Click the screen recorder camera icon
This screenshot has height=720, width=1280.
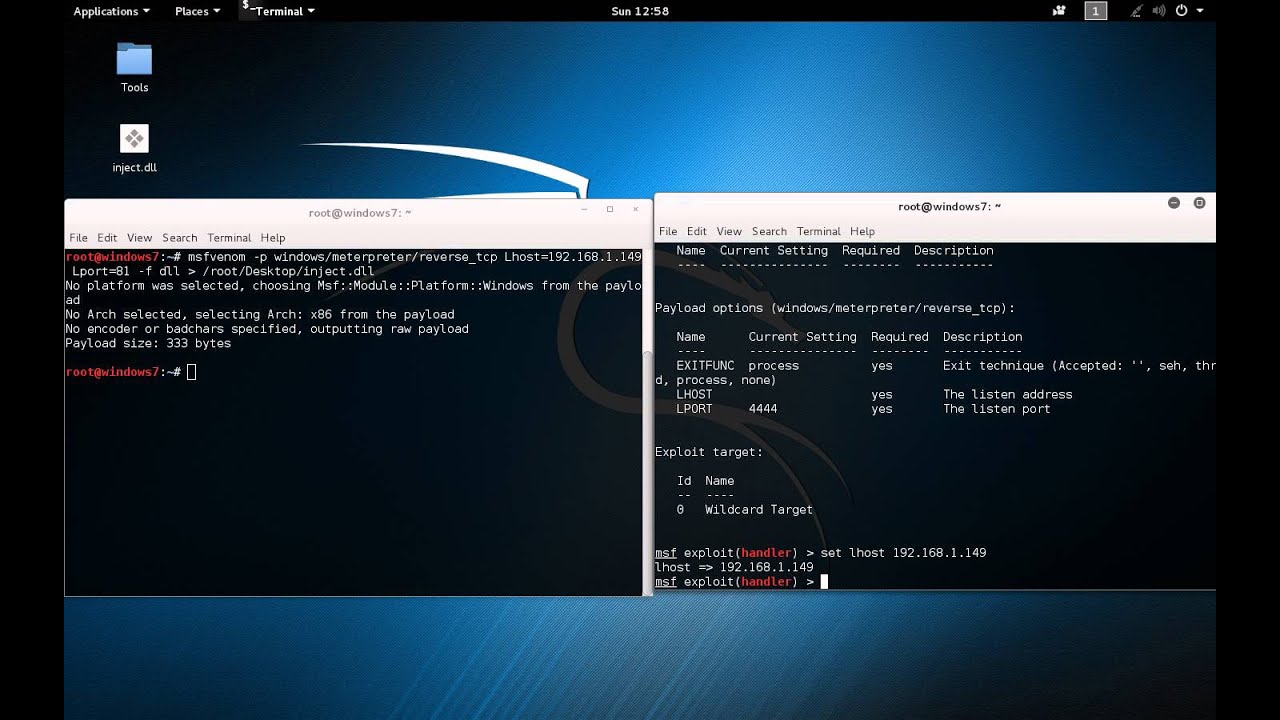(x=1059, y=11)
